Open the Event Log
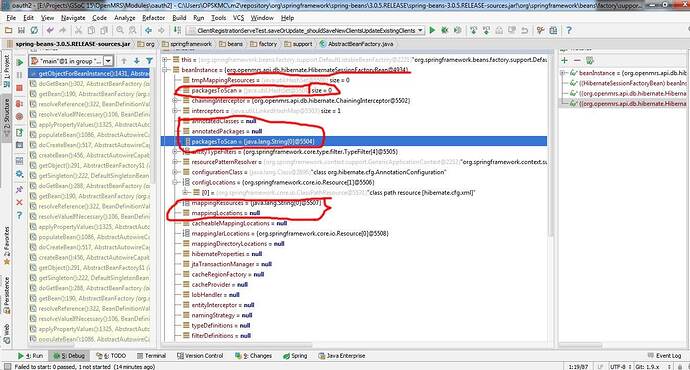This screenshot has height=370, width=690. [x=664, y=355]
